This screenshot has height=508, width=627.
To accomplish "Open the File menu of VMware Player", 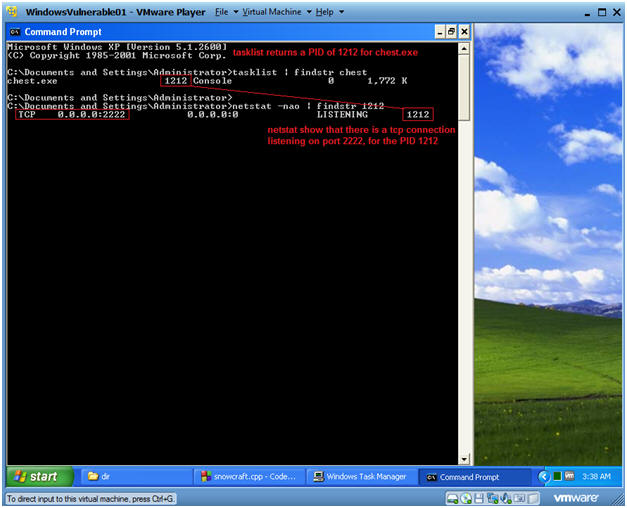I will [x=222, y=12].
